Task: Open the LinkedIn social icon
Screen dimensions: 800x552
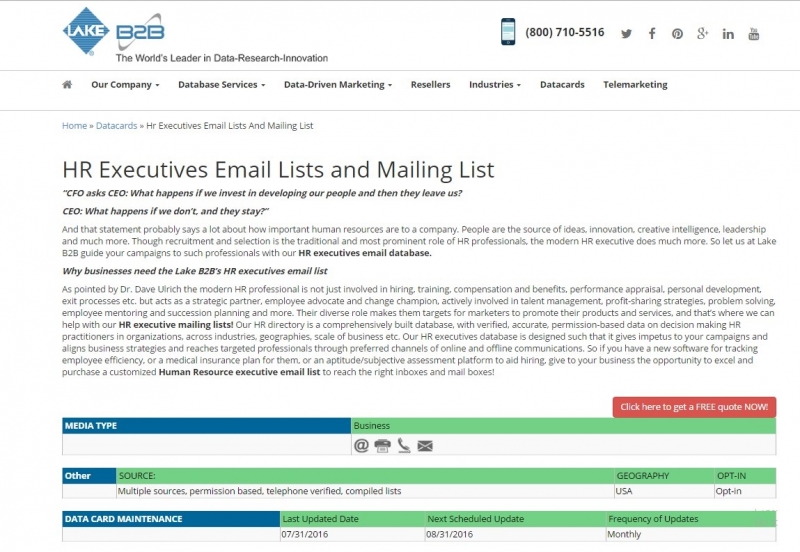Action: pyautogui.click(x=728, y=34)
